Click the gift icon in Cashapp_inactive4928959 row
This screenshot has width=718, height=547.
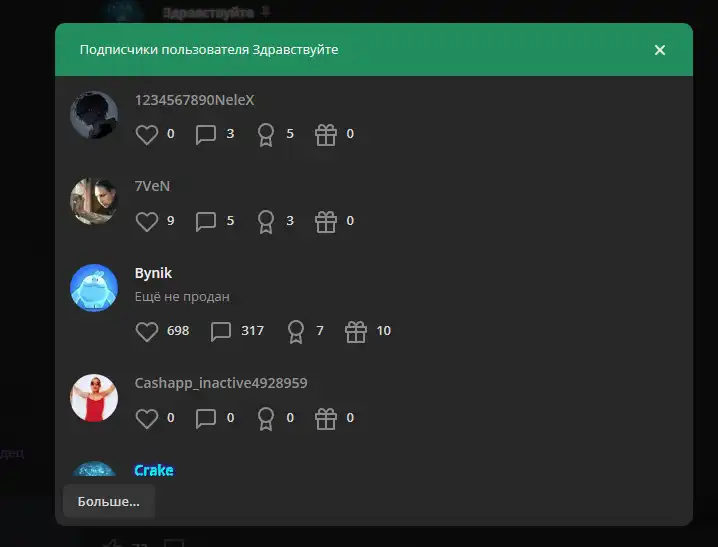click(x=326, y=418)
